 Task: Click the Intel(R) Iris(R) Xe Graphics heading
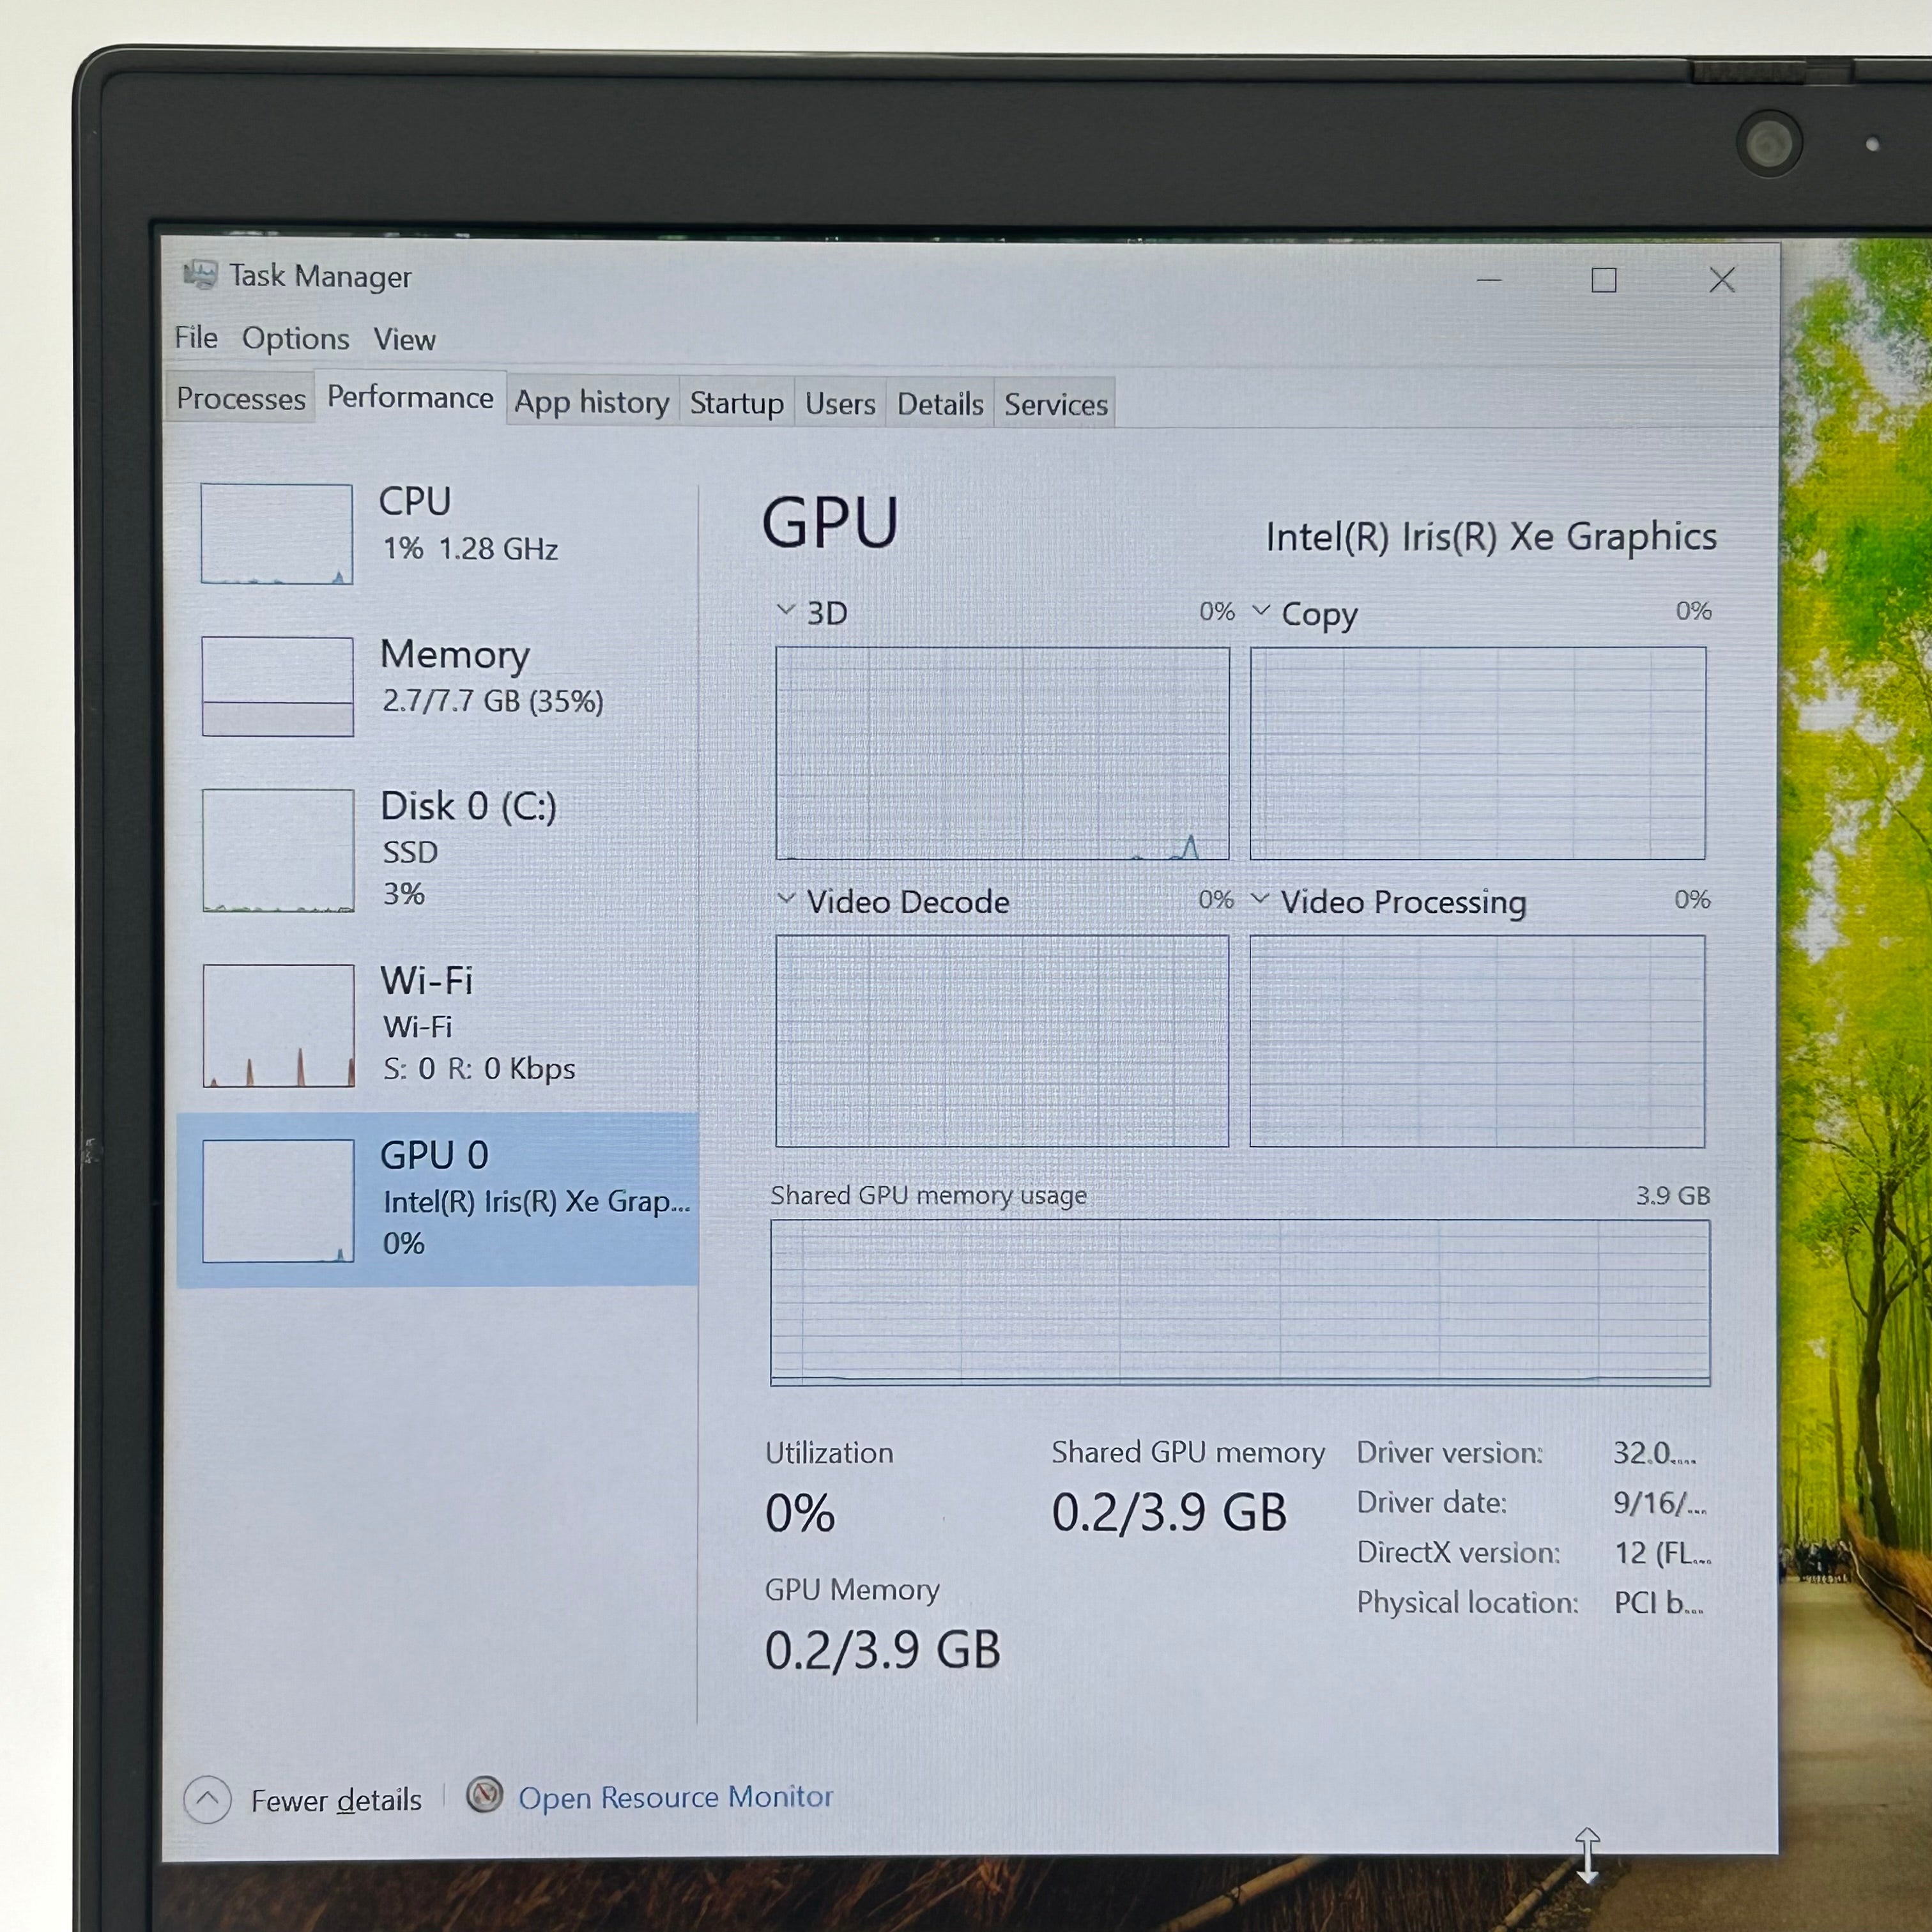click(x=1491, y=536)
